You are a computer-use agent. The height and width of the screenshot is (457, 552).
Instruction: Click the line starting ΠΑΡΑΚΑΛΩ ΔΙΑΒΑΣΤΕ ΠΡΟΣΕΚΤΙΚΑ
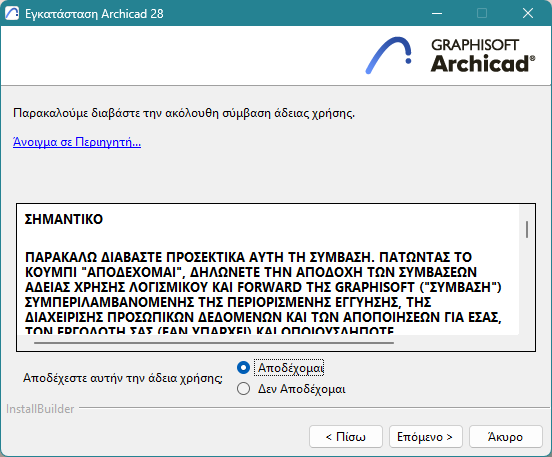coord(248,257)
